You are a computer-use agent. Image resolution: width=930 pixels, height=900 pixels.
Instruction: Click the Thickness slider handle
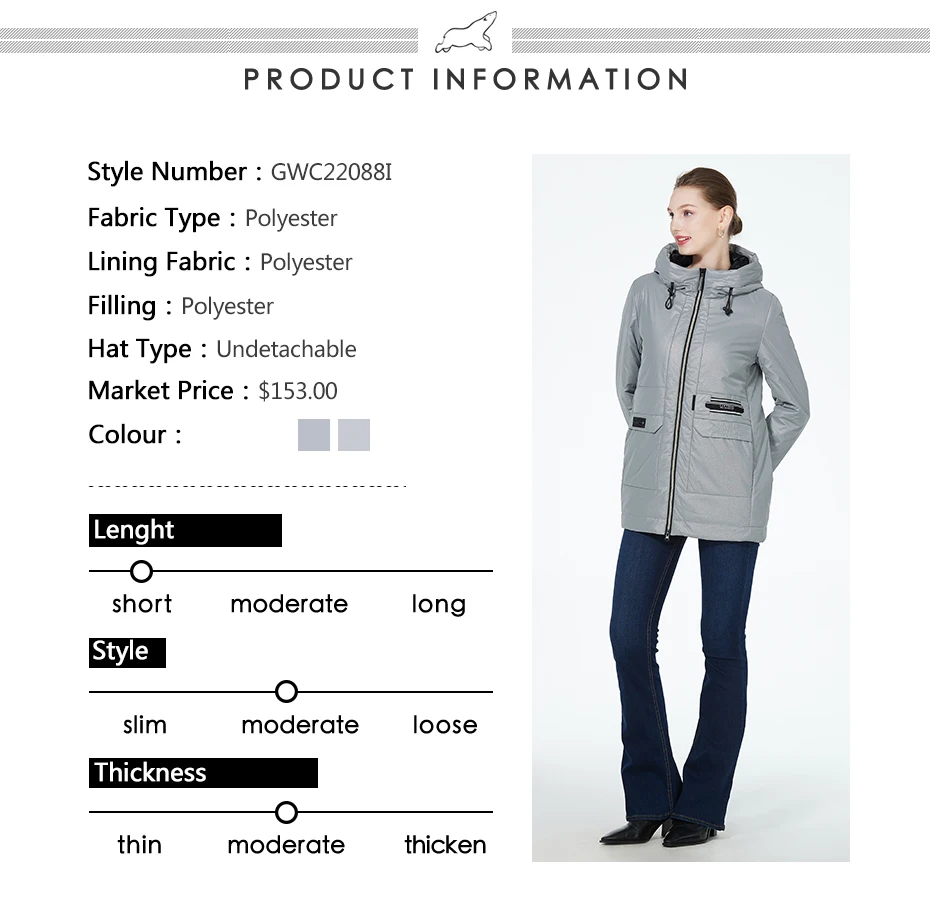point(286,813)
